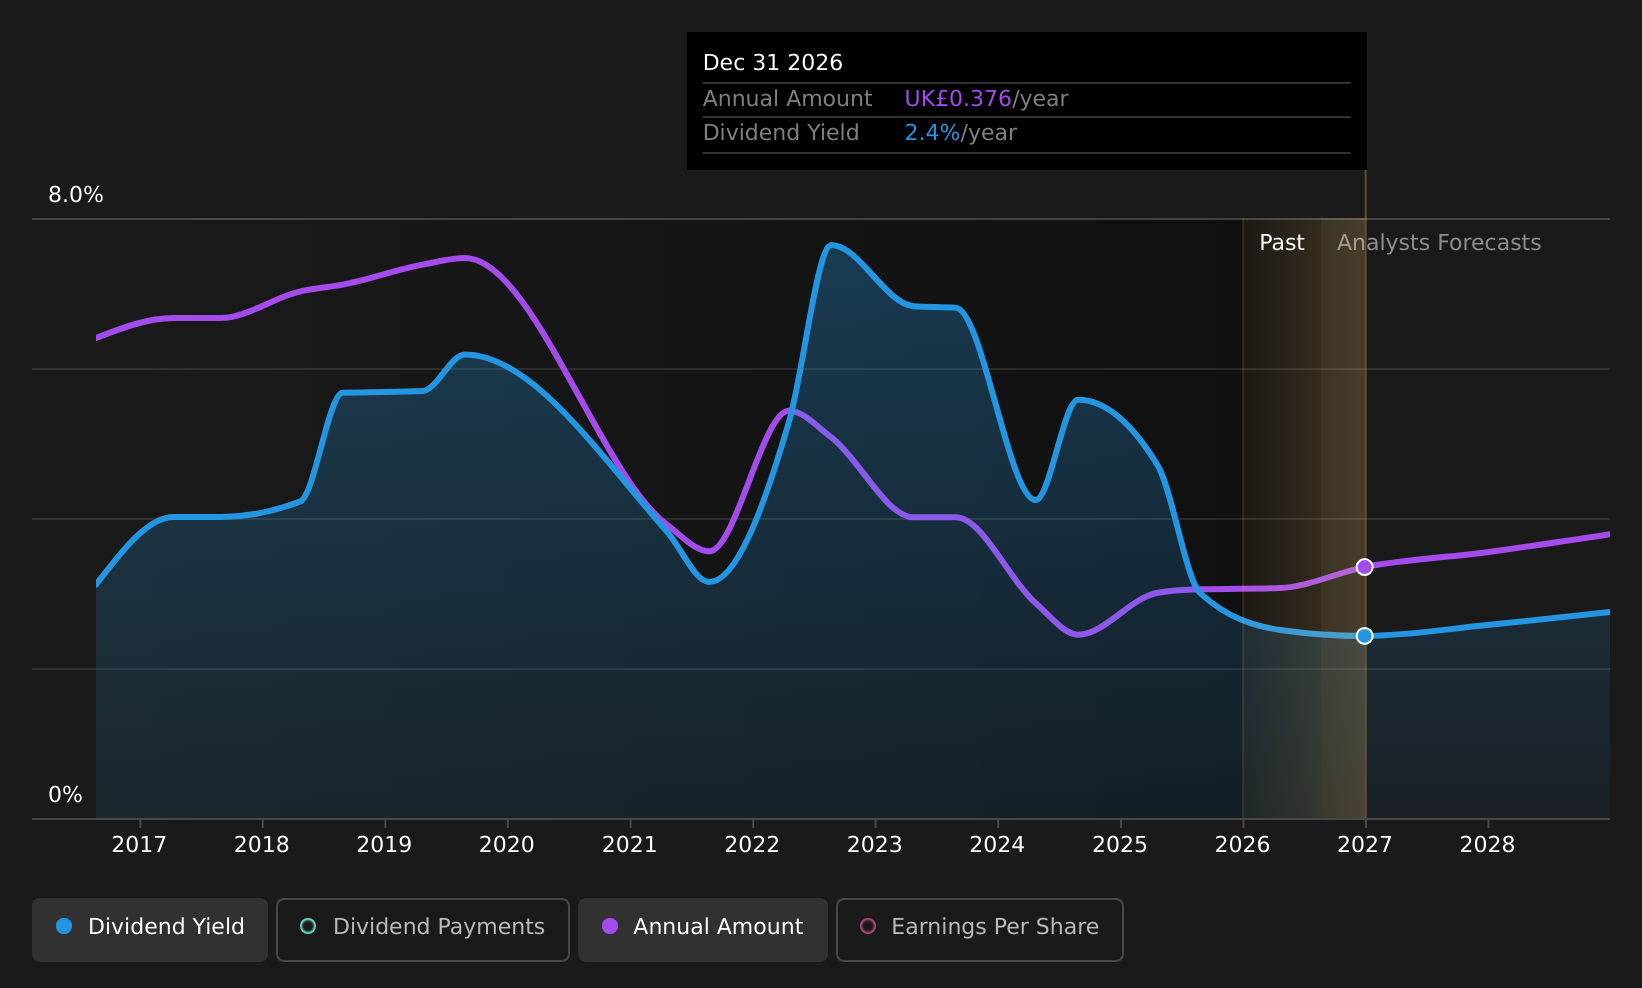The image size is (1642, 988).
Task: Click the Dec 31 2026 tooltip date
Action: 773,63
